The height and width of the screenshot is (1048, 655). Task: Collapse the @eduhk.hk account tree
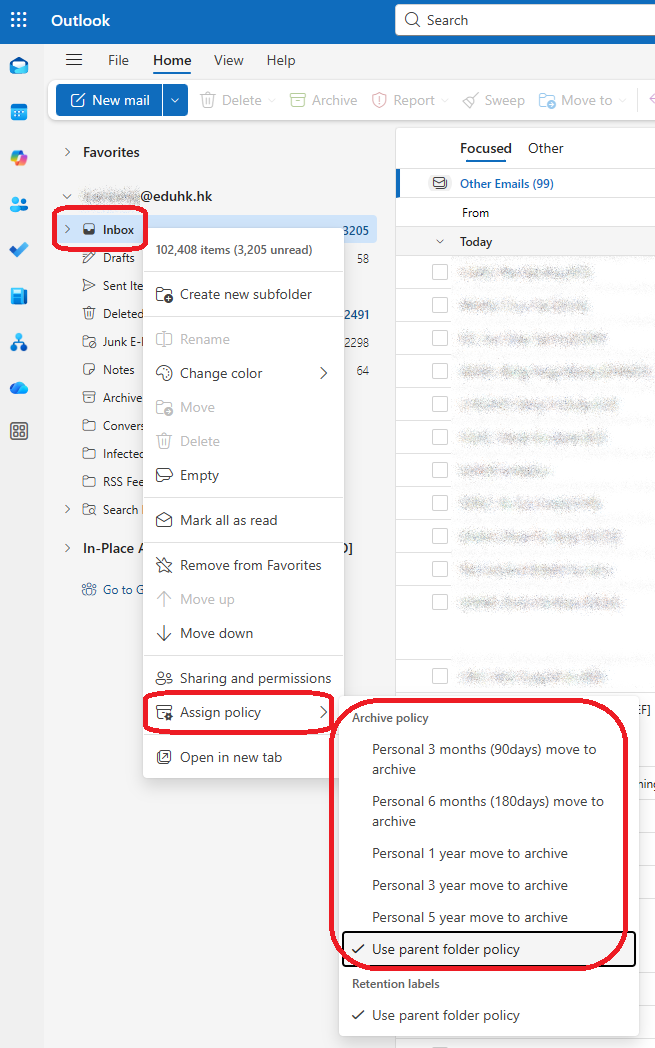click(67, 196)
